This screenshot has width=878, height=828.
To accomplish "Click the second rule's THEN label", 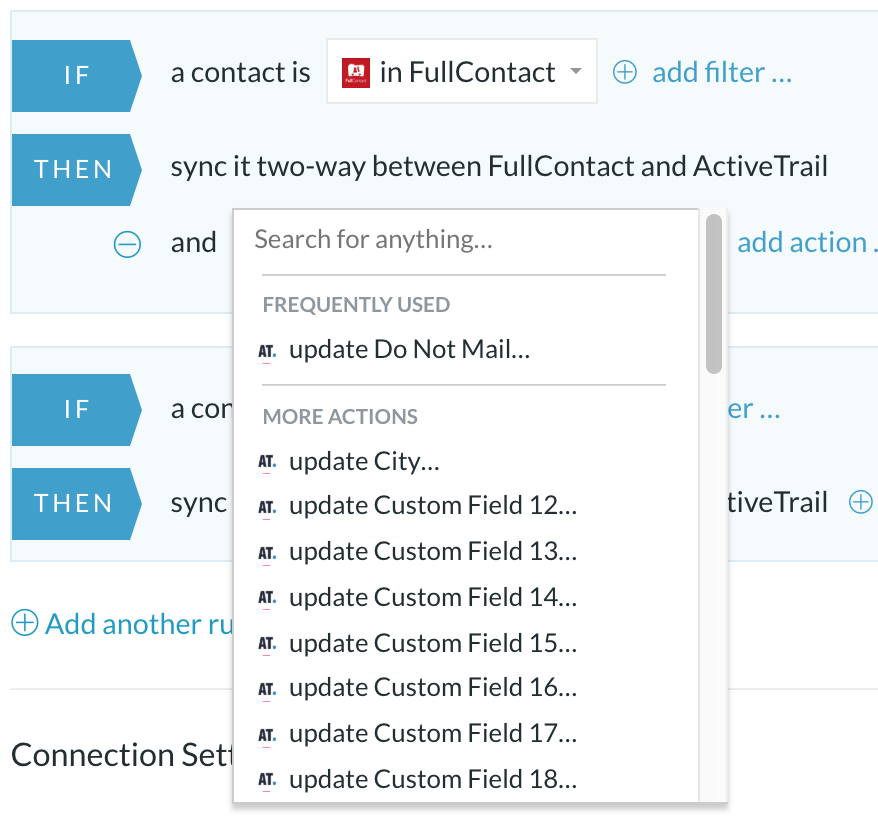I will pyautogui.click(x=76, y=504).
